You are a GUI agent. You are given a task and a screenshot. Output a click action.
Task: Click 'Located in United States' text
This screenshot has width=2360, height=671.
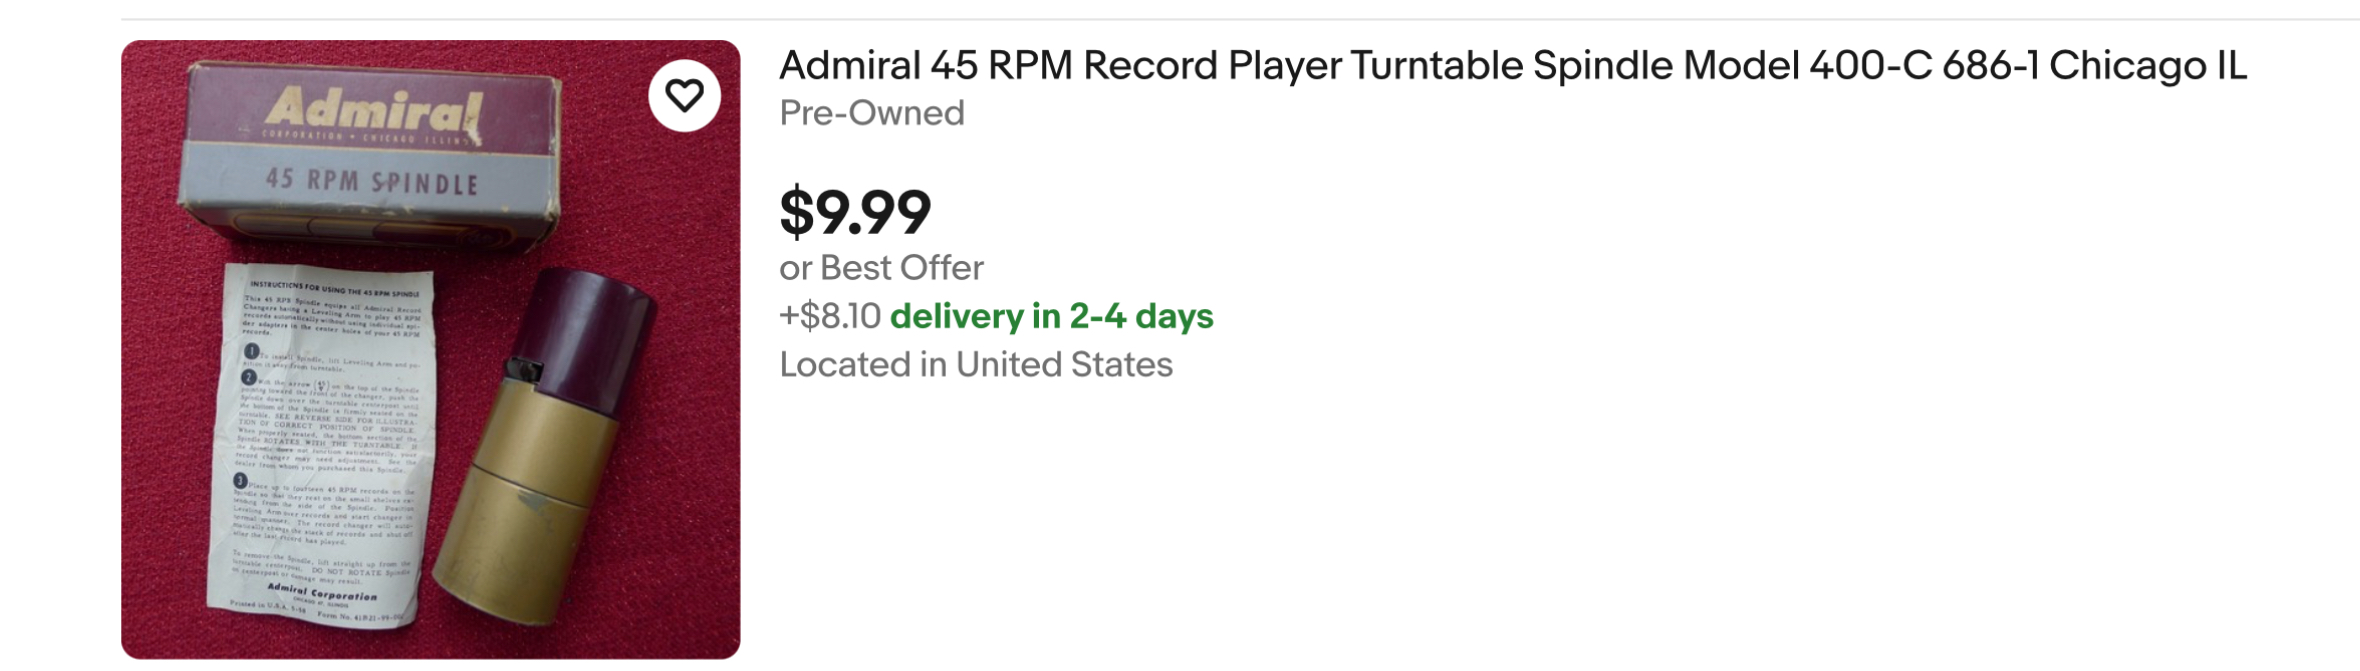point(975,365)
